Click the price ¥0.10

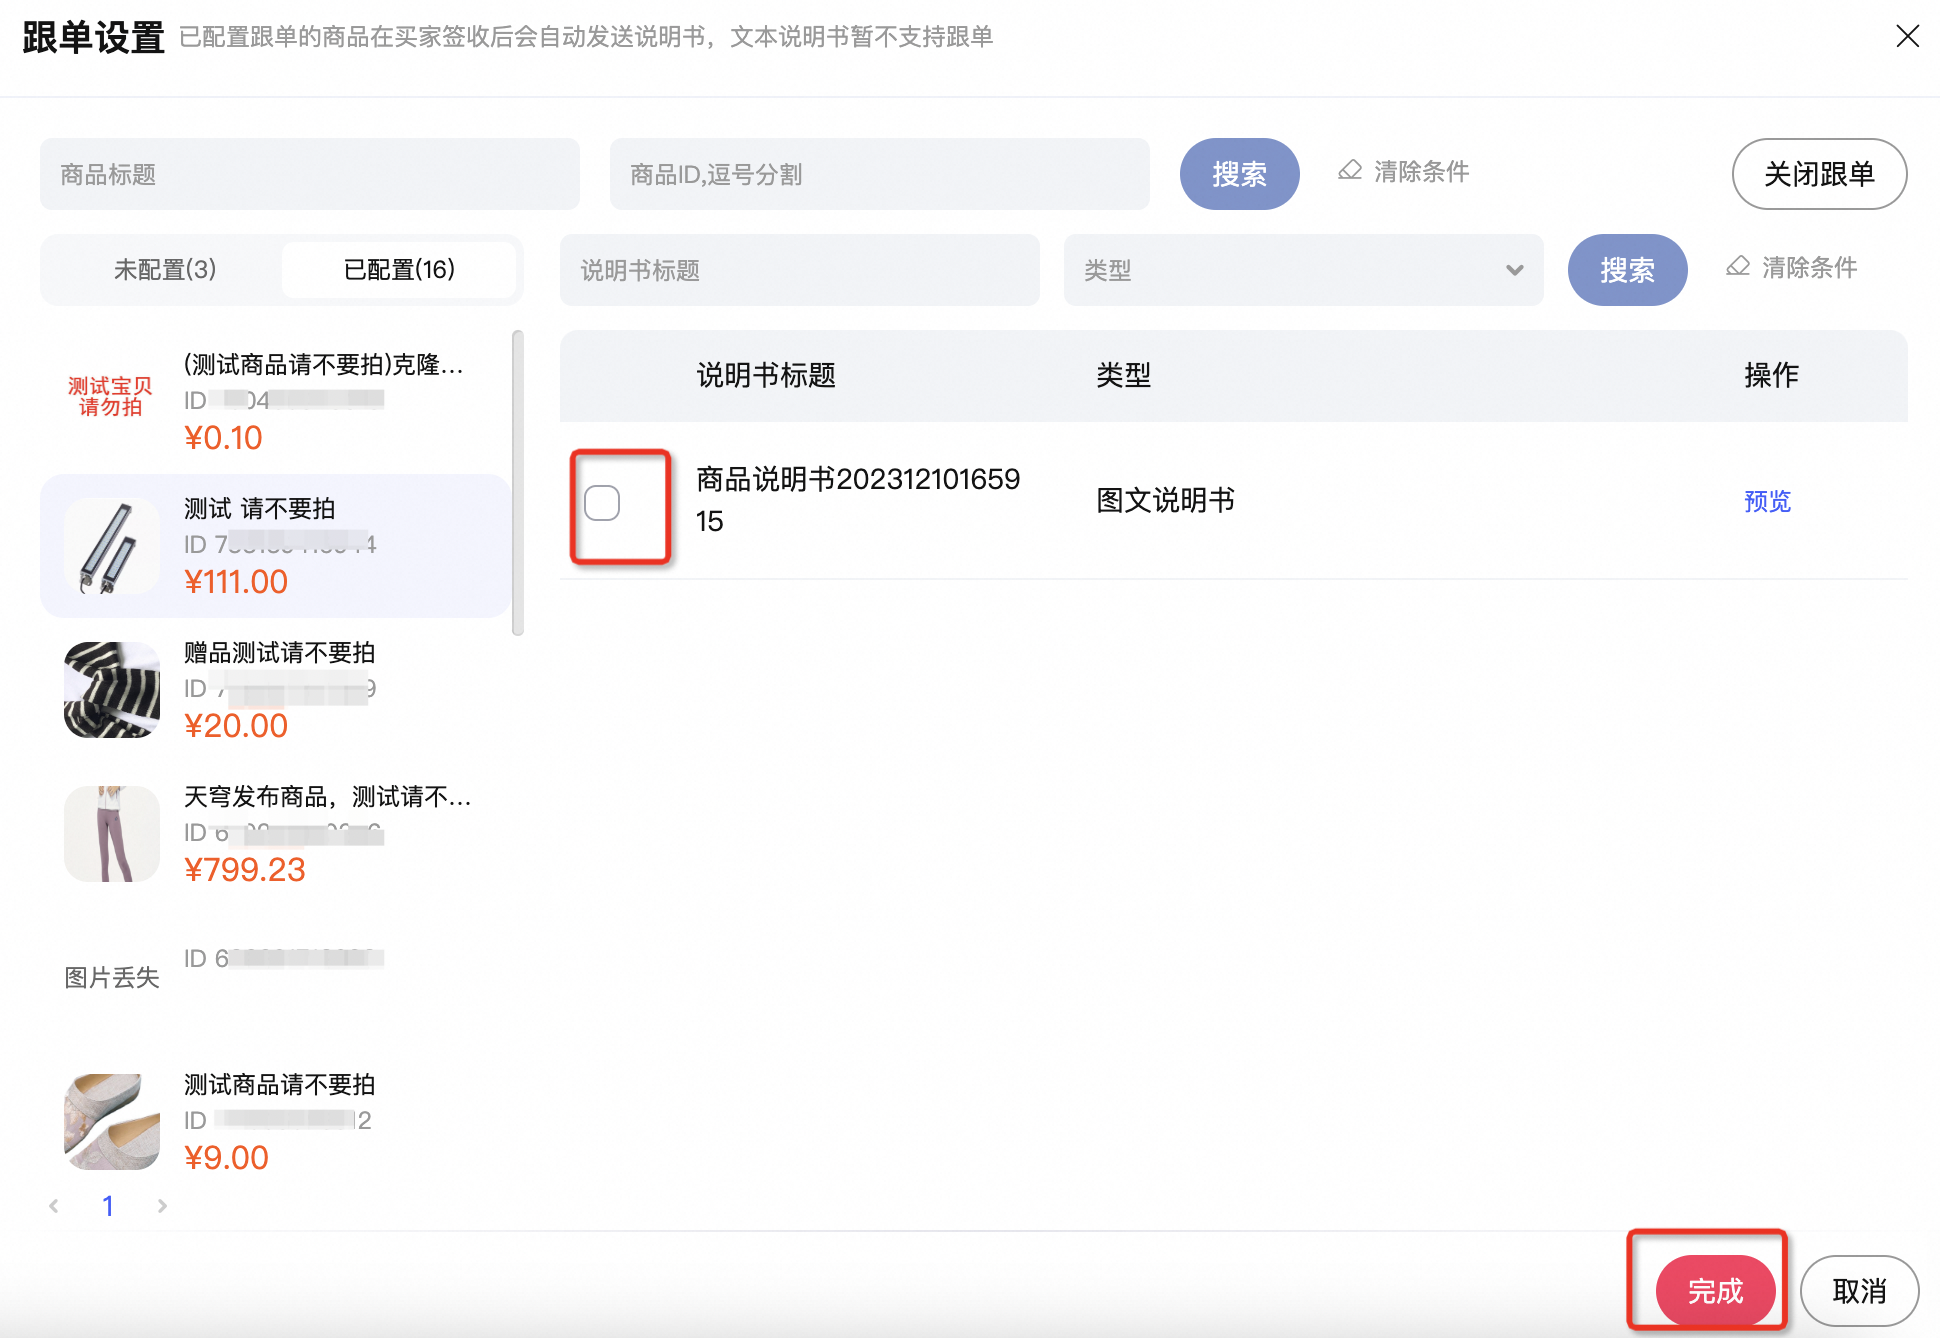[223, 438]
